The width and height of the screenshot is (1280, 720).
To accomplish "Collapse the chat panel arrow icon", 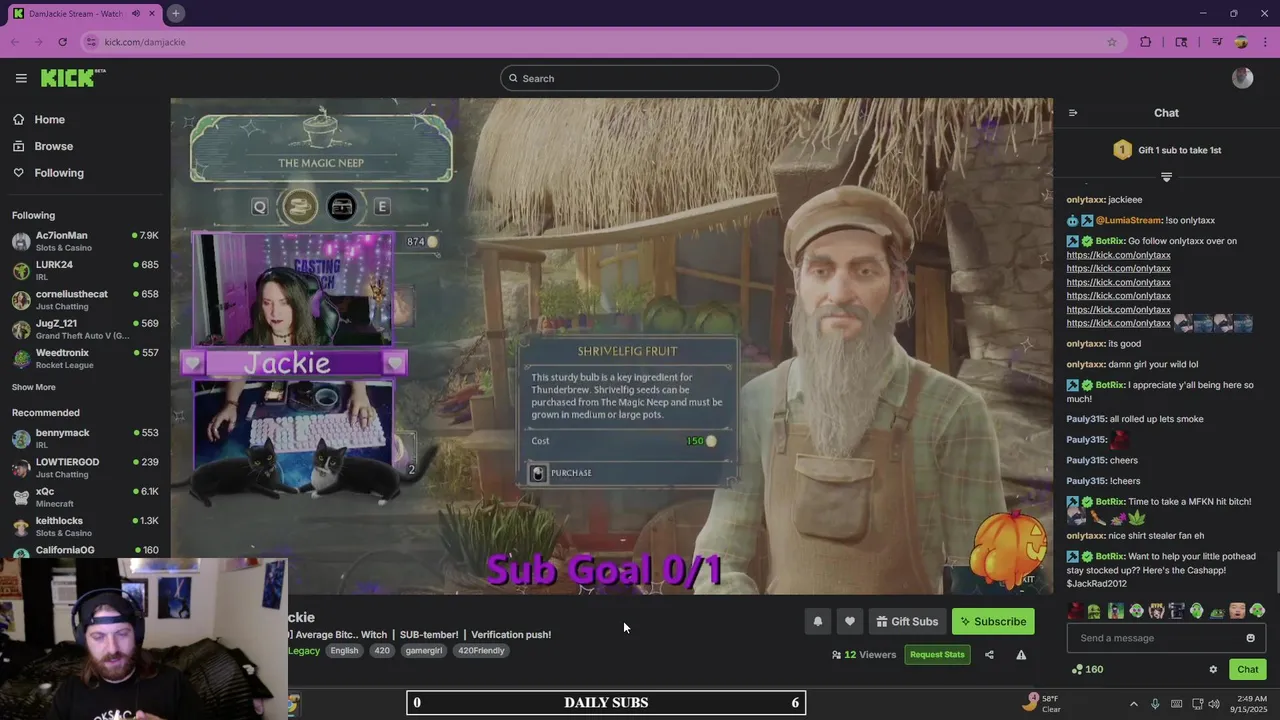I will click(x=1073, y=113).
